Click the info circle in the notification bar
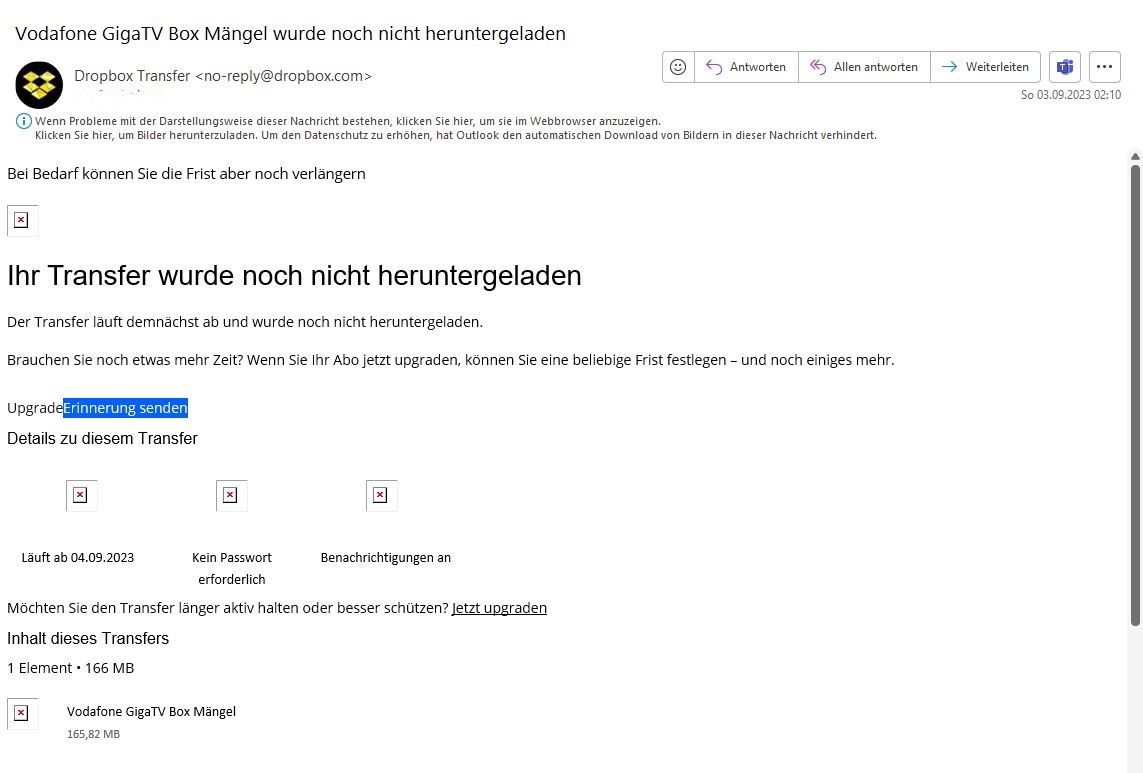Viewport: 1143px width, 773px height. point(23,121)
